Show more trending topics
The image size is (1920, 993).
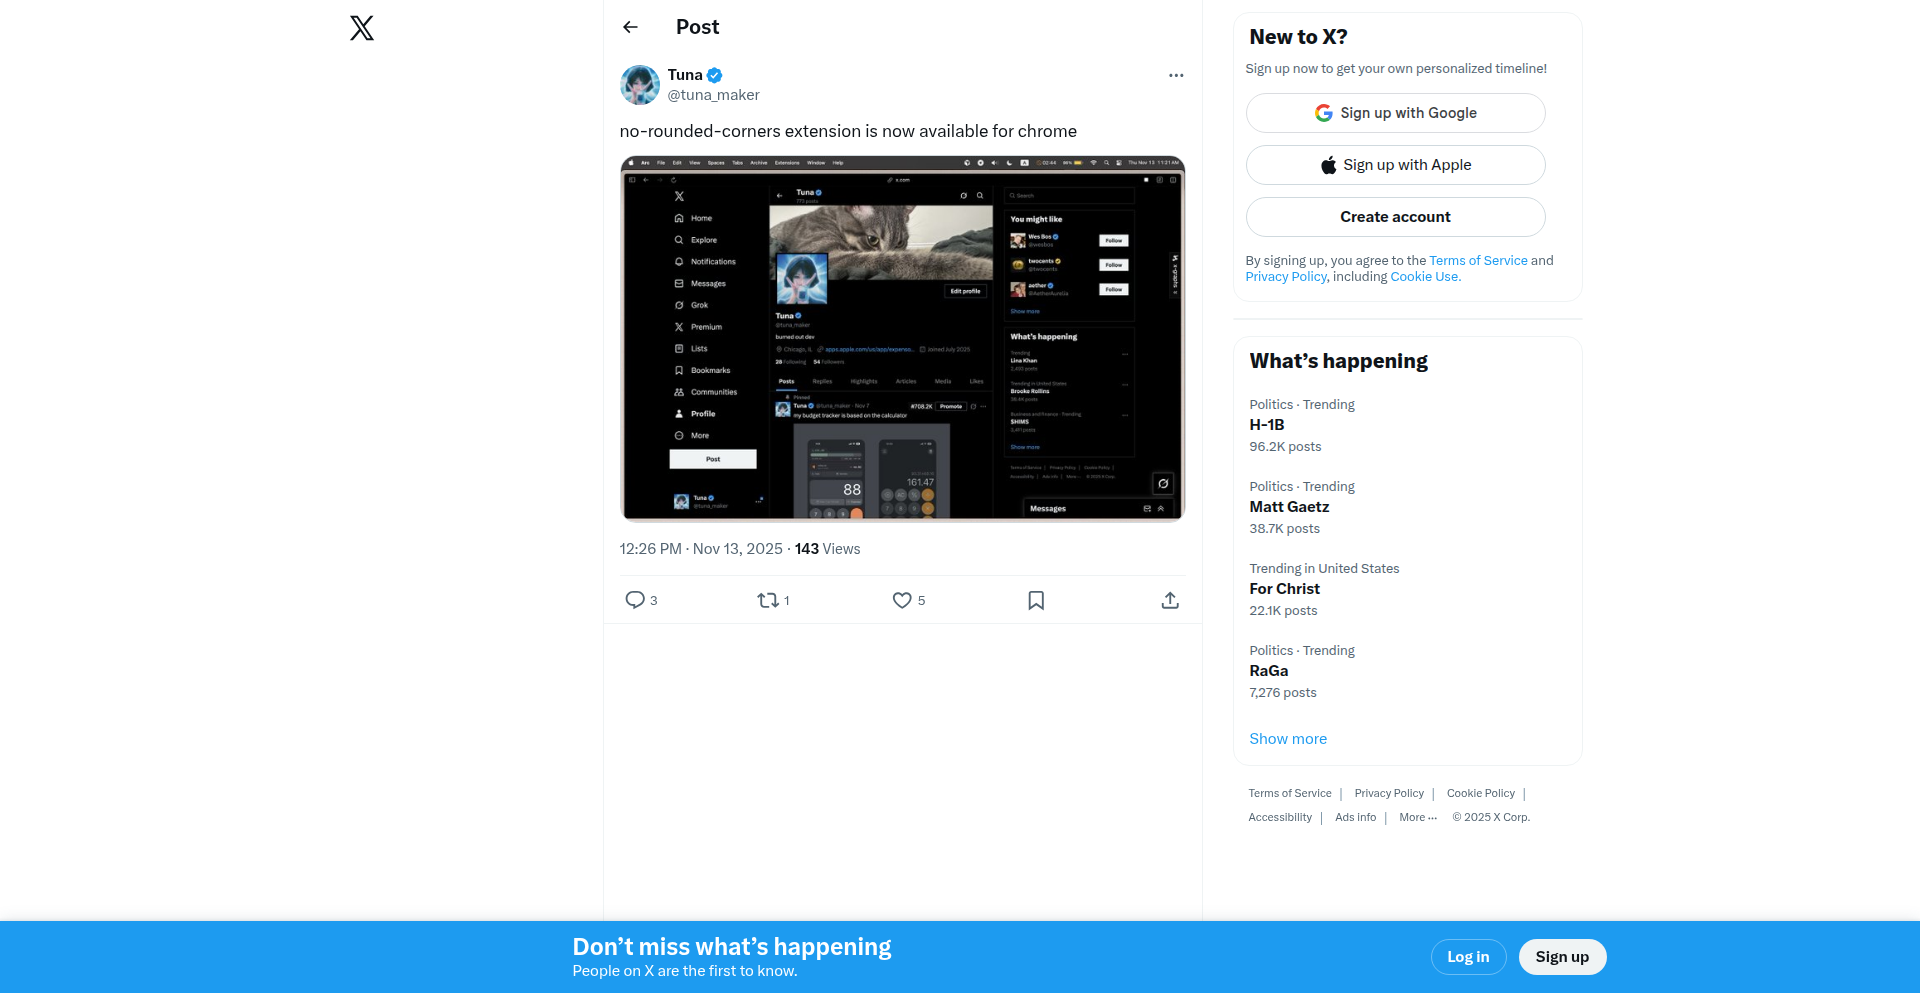[1288, 739]
